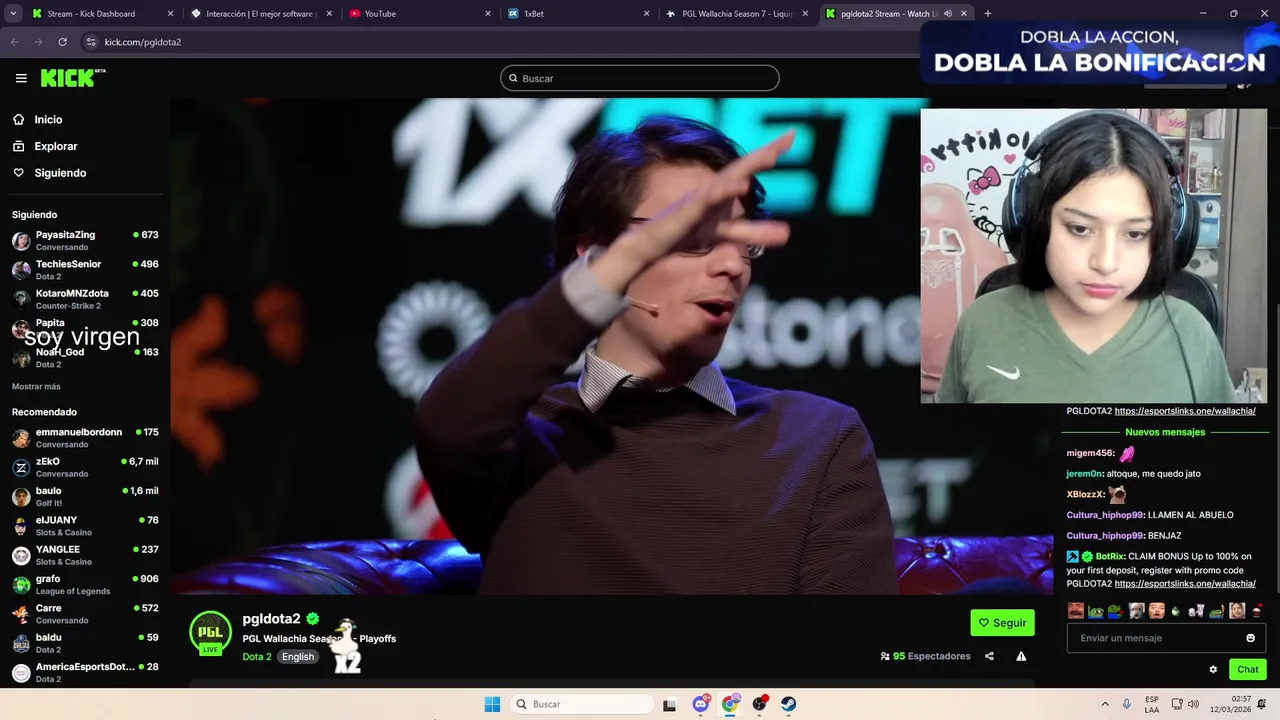Open Chrome from taskbar

(x=730, y=704)
